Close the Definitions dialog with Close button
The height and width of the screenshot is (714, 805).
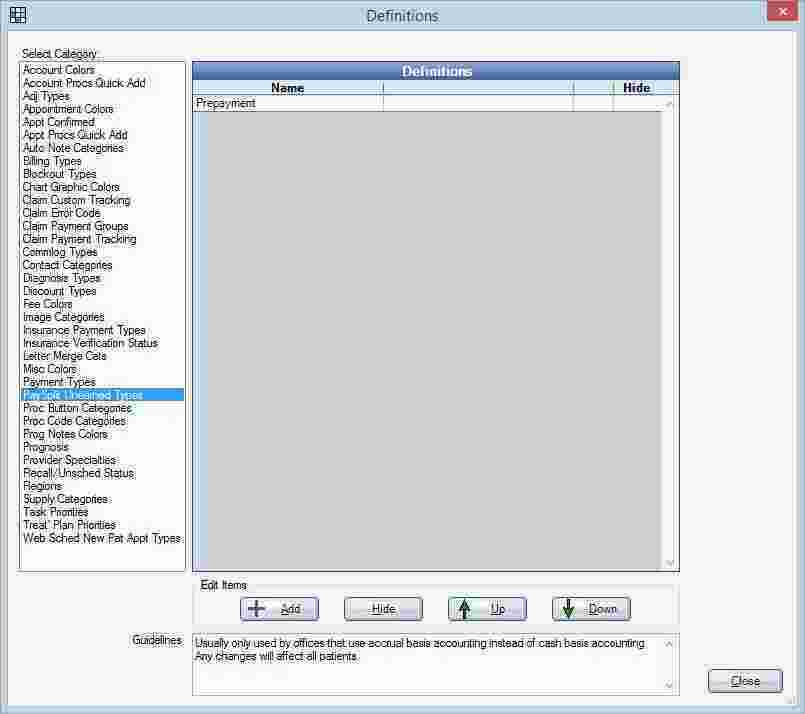pyautogui.click(x=745, y=681)
